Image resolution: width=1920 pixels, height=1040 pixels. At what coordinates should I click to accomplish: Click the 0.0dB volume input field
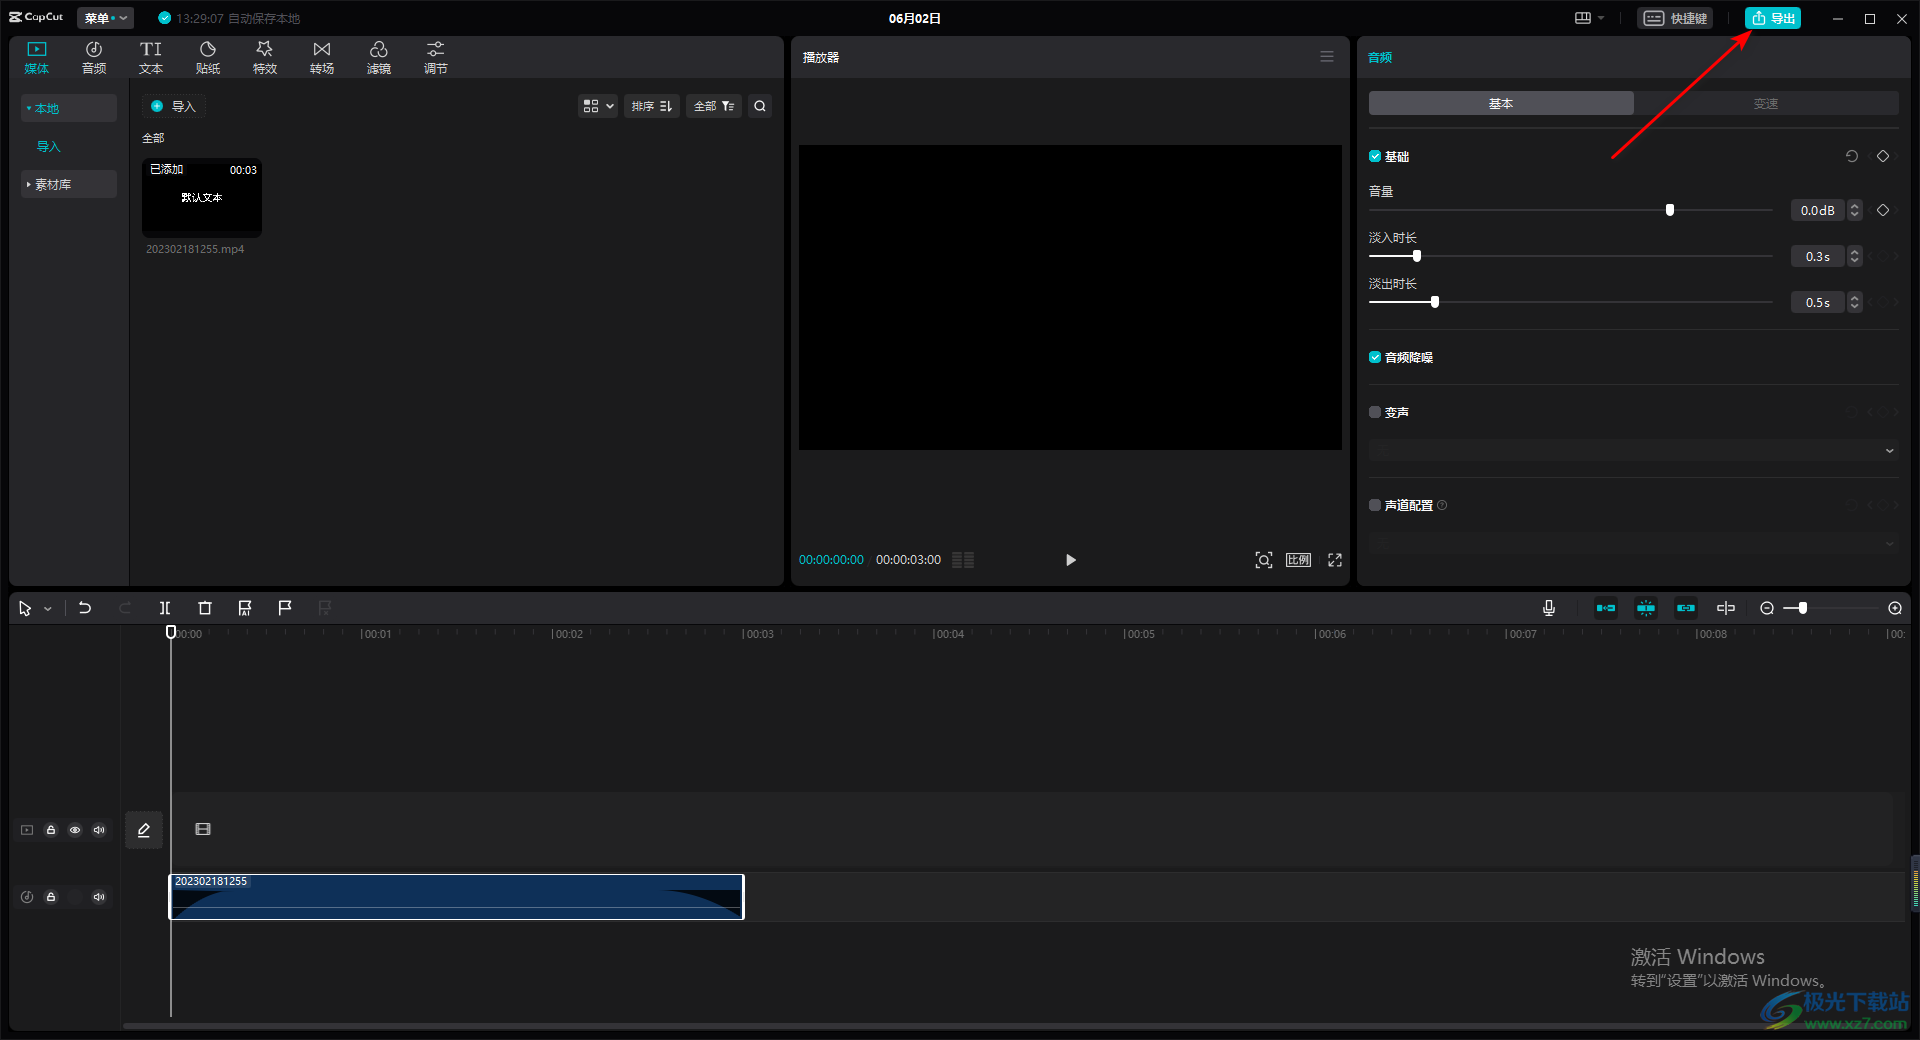(x=1818, y=210)
